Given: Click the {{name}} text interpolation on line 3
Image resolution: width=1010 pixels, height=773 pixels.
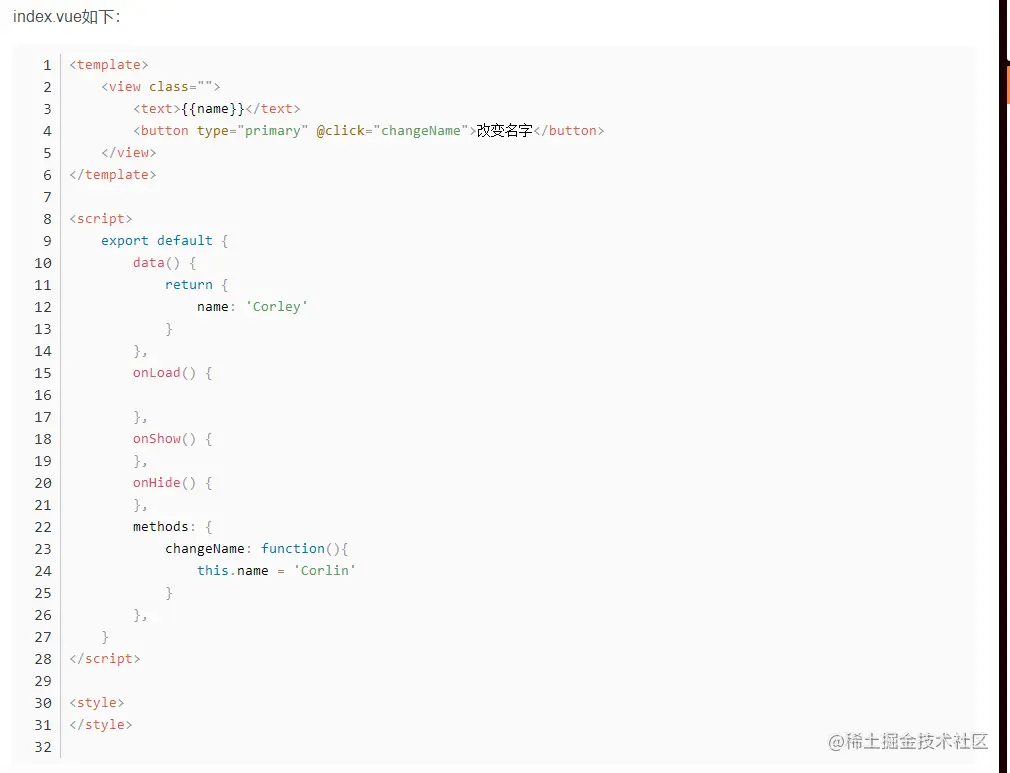Looking at the screenshot, I should pyautogui.click(x=213, y=109).
